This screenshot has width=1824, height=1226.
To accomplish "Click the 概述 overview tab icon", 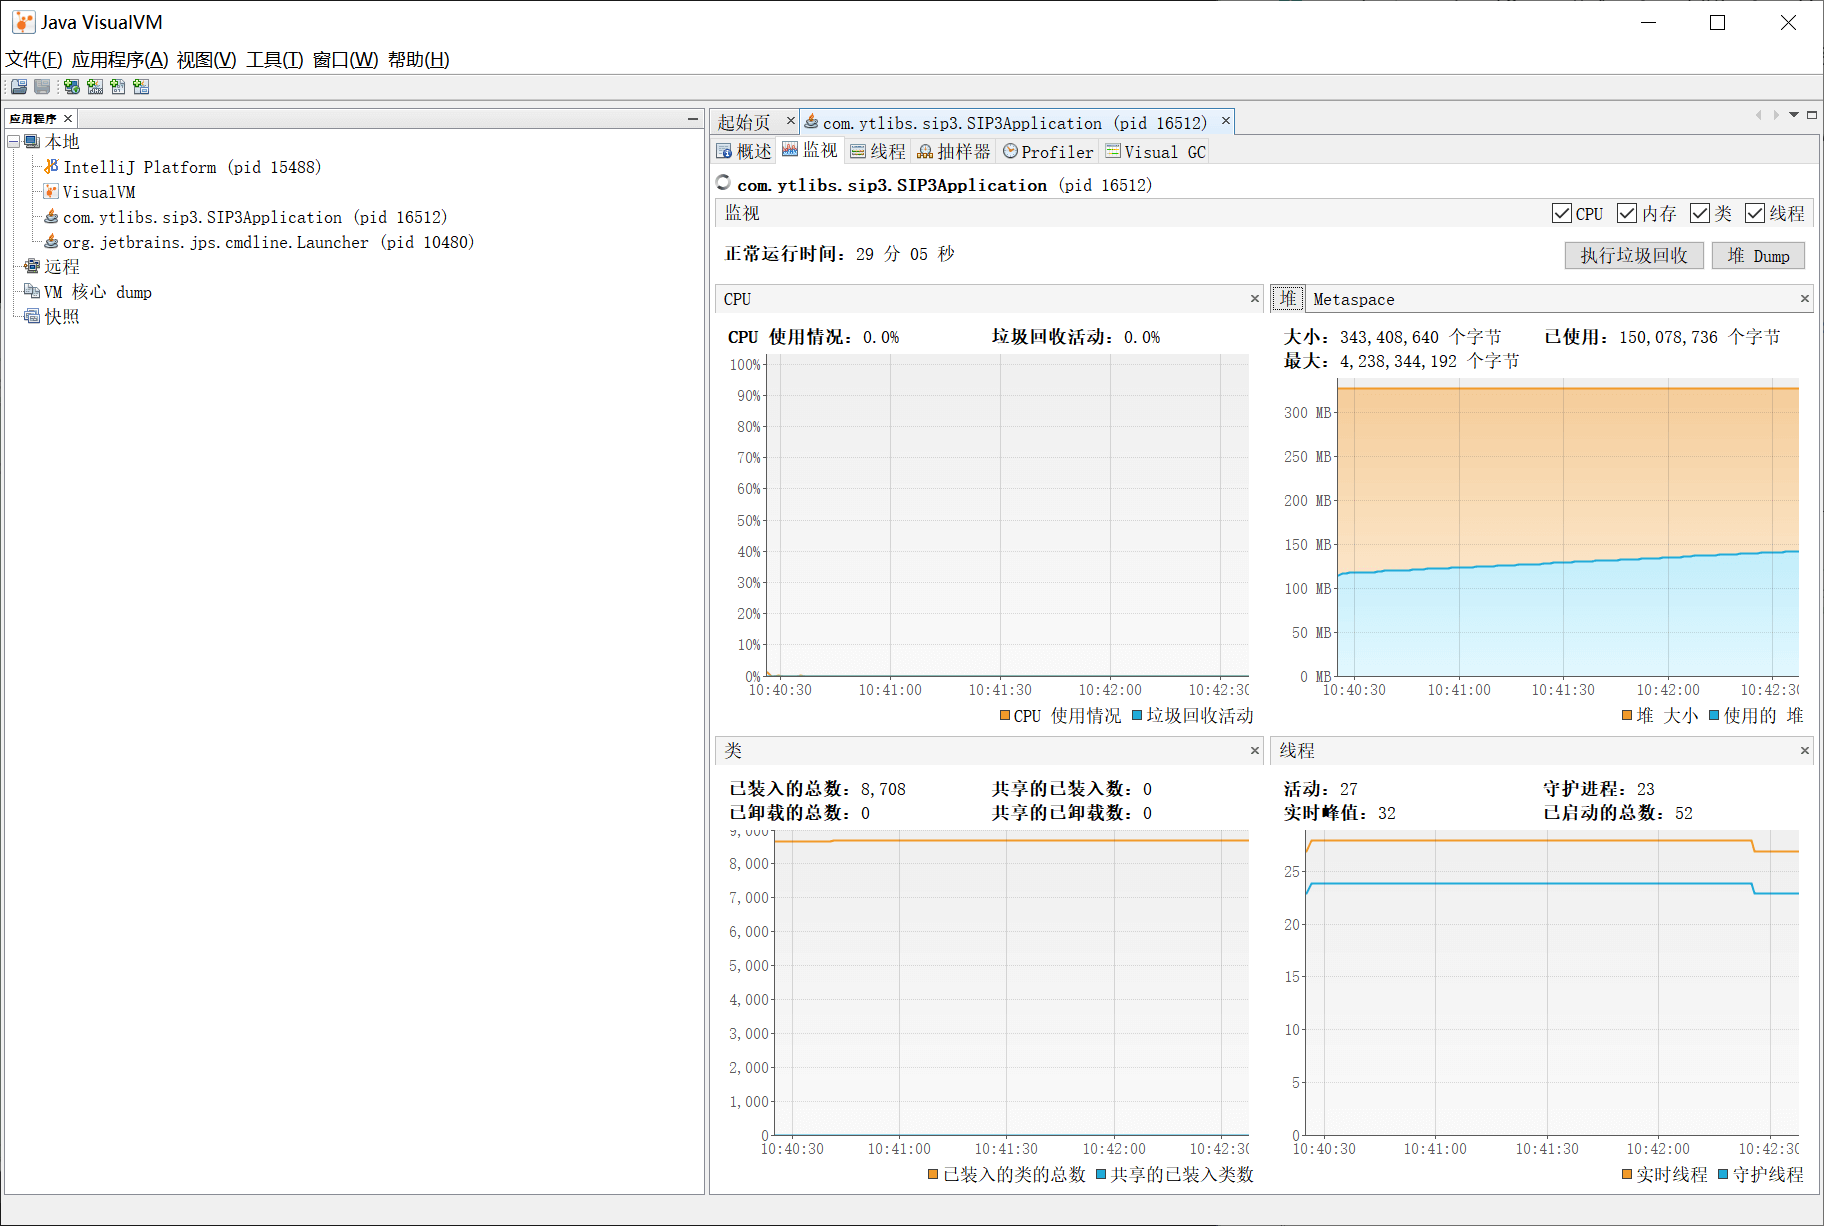I will 725,152.
